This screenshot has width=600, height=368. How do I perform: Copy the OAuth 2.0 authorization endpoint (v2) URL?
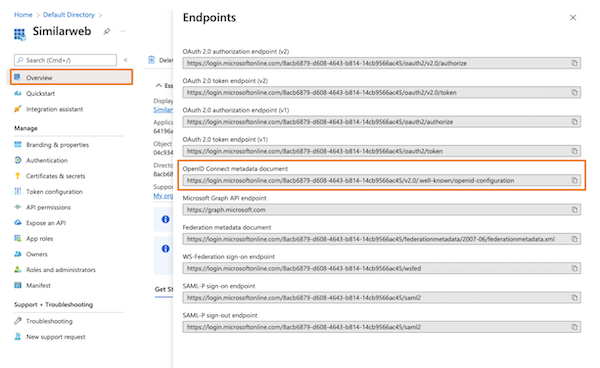pyautogui.click(x=574, y=63)
